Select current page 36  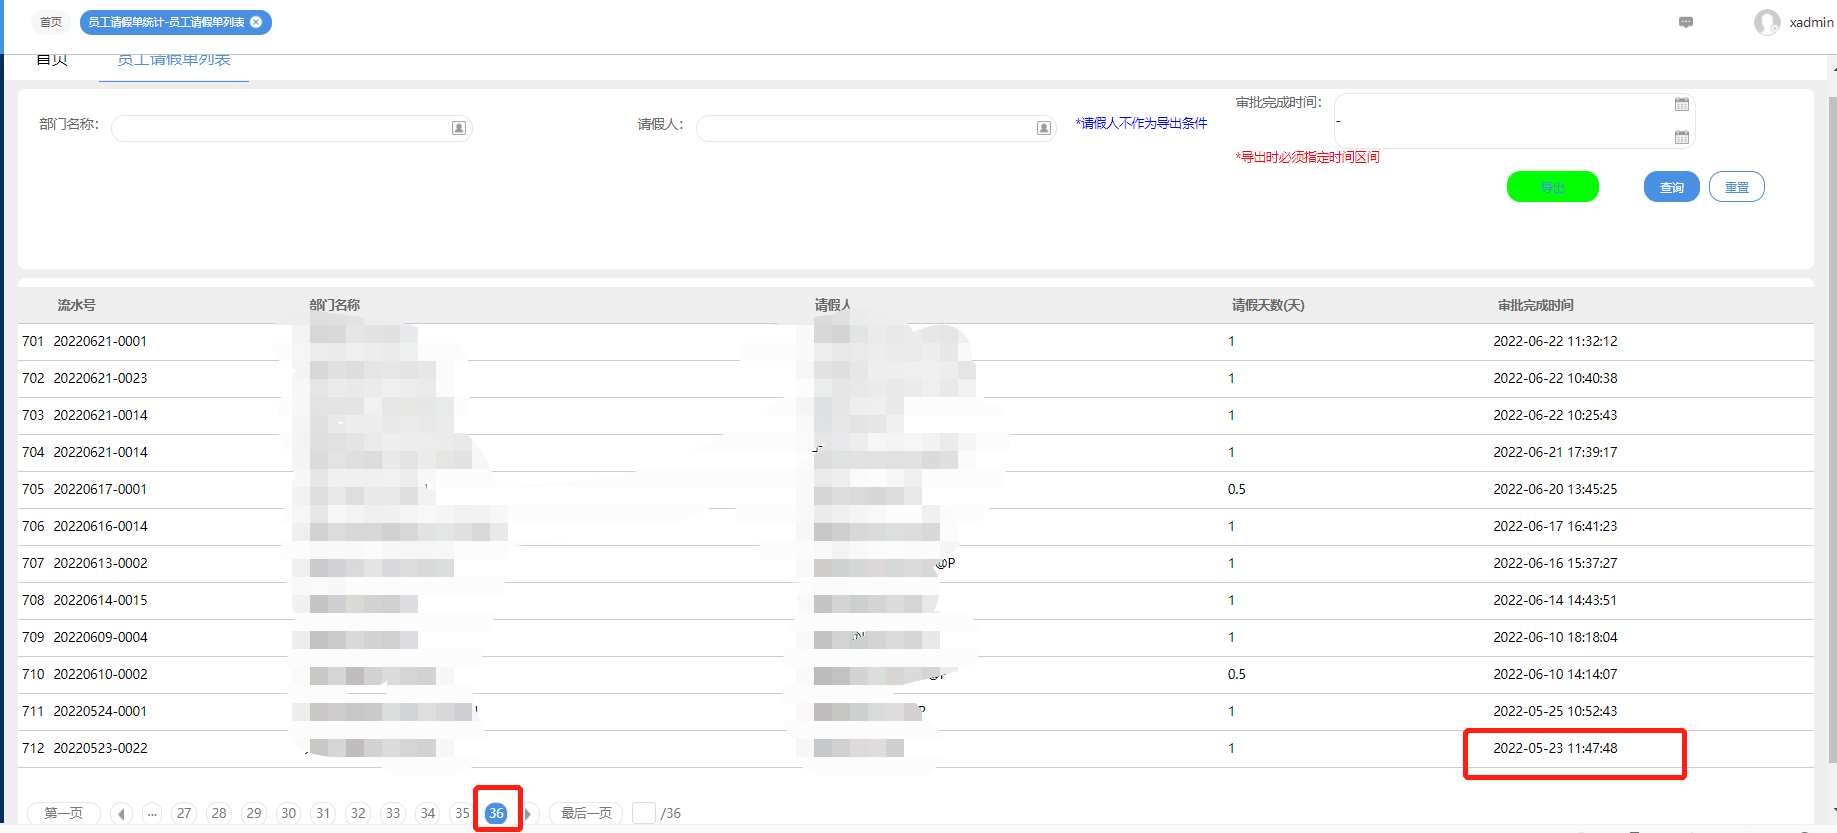pos(496,813)
